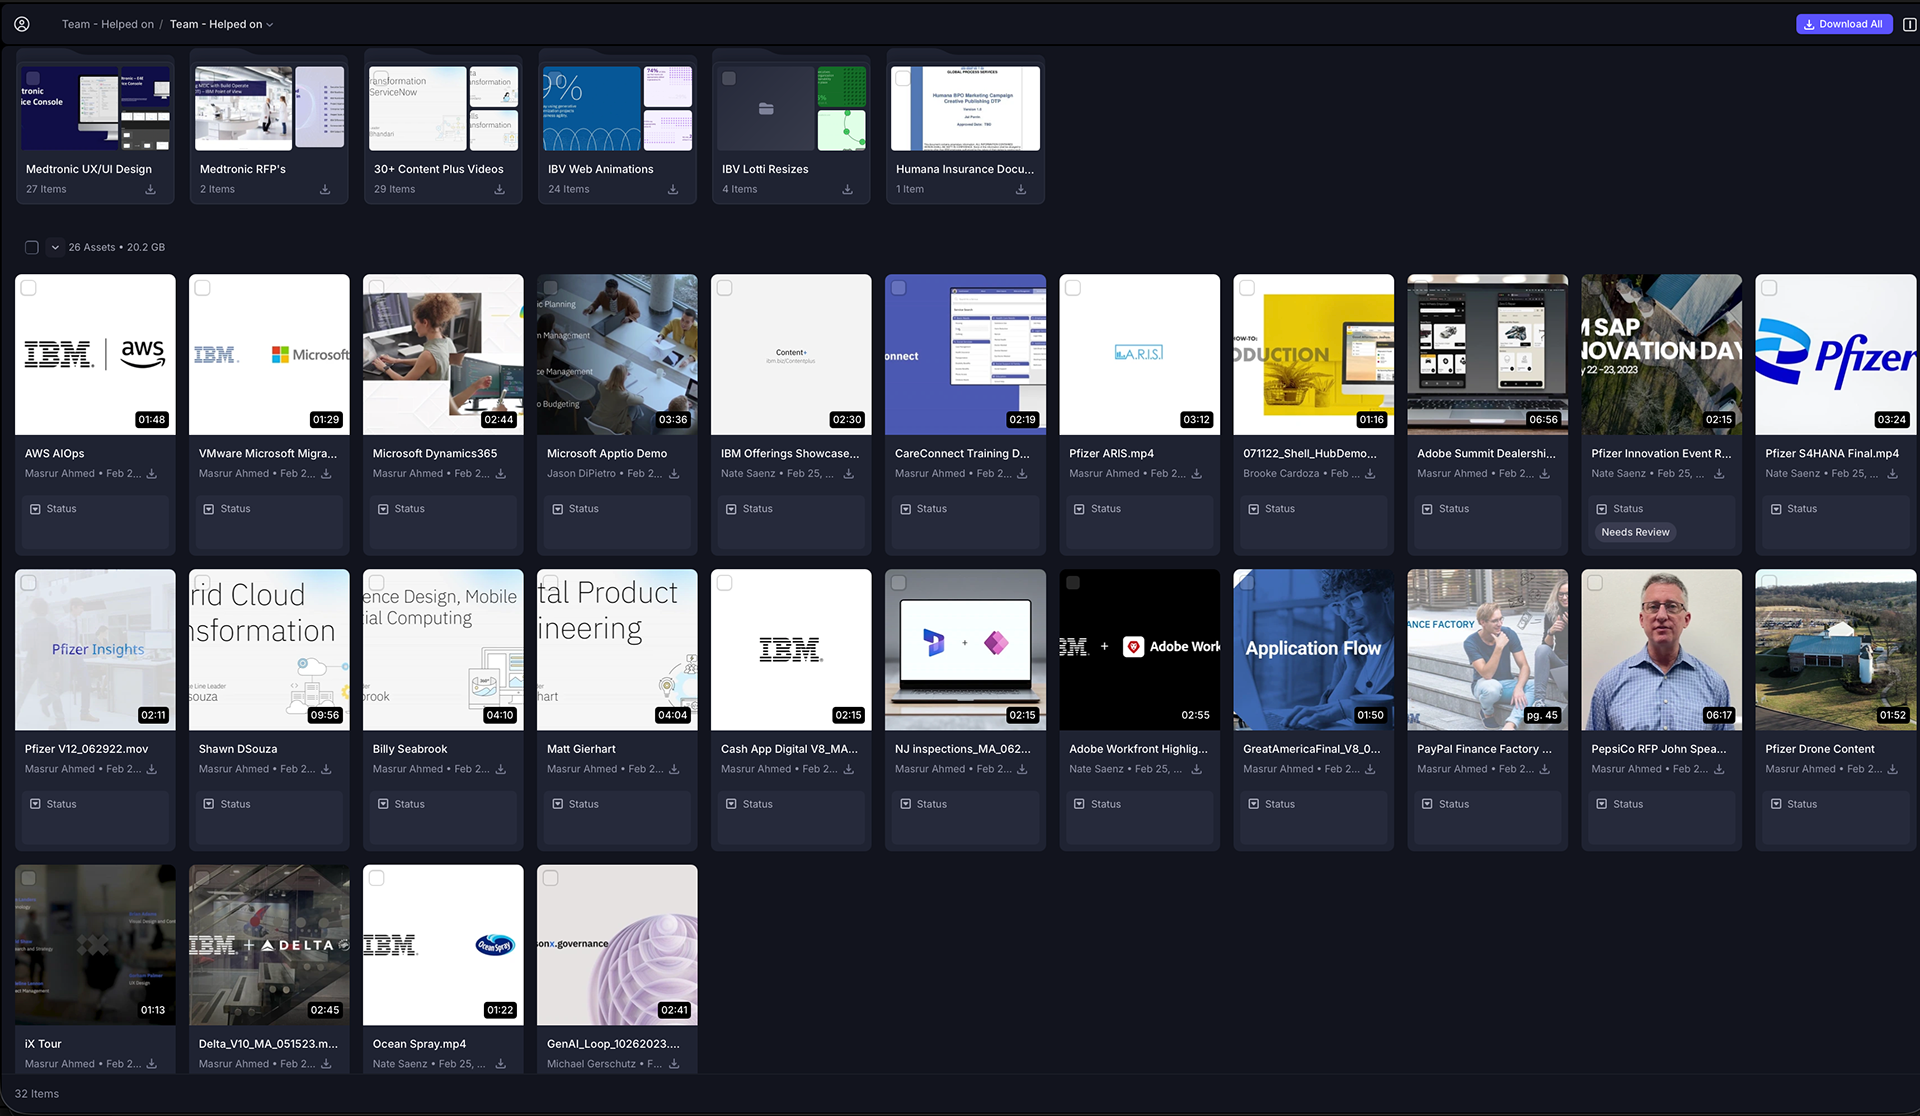Click the Needs Review status tag
This screenshot has width=1920, height=1116.
click(1635, 532)
